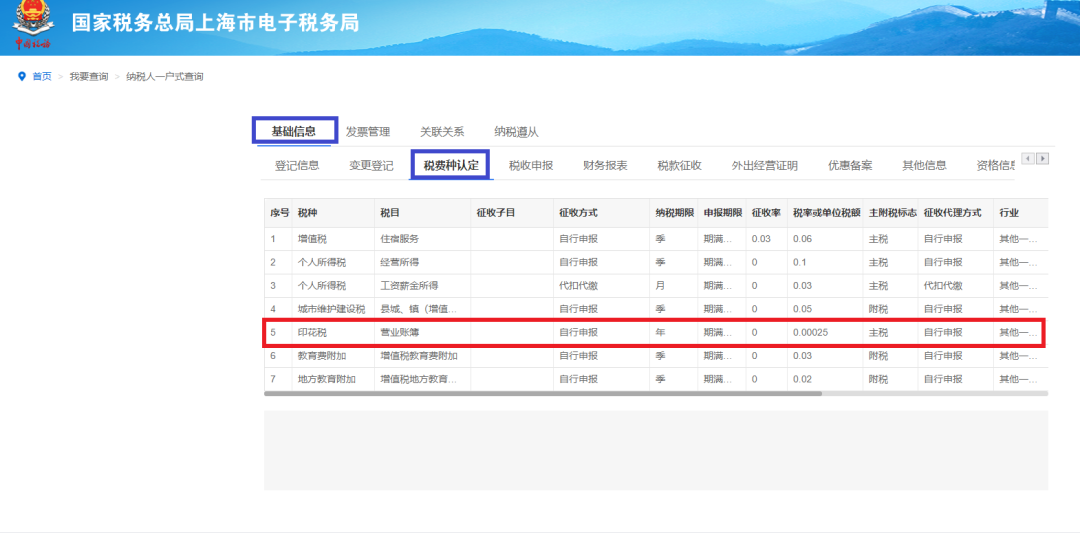
Task: Click the 征收方式 column header
Action: pyautogui.click(x=579, y=213)
